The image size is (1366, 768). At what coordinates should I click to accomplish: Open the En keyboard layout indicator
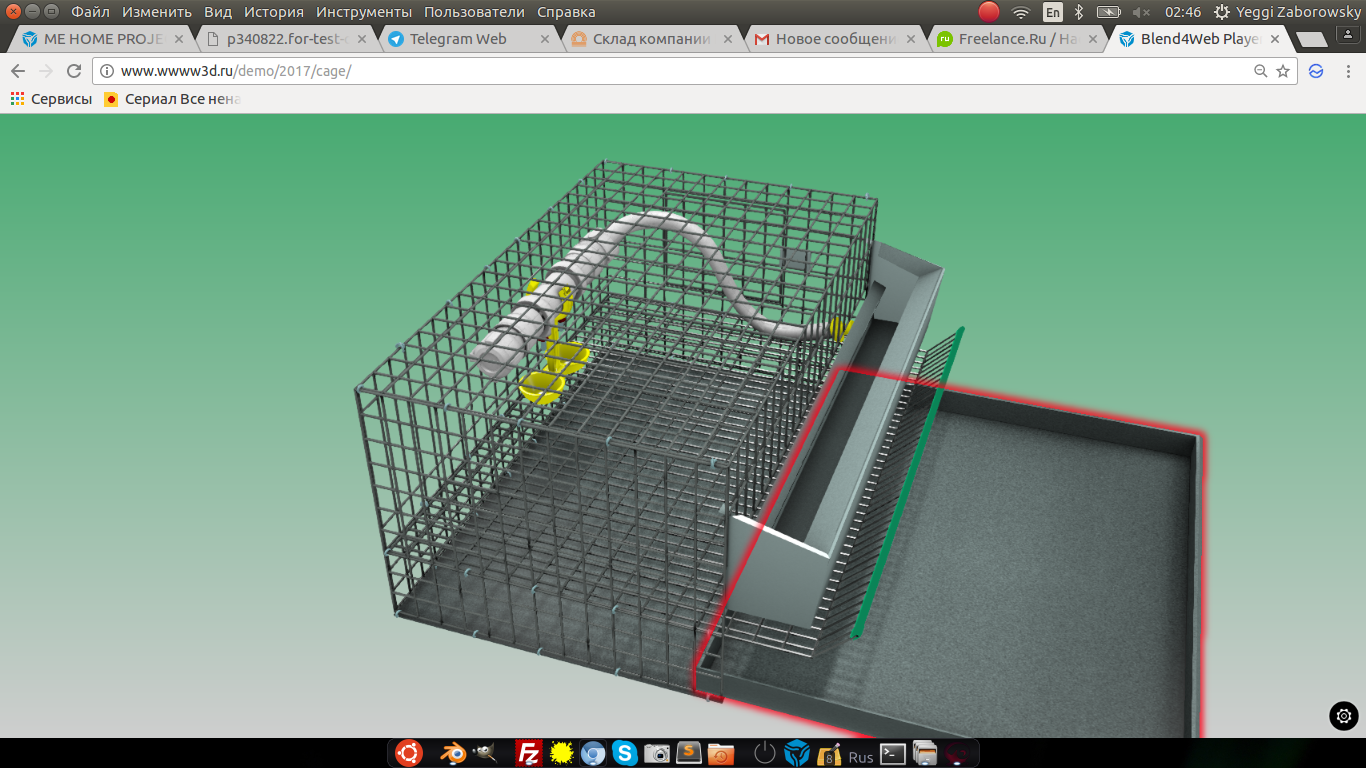pyautogui.click(x=1053, y=12)
